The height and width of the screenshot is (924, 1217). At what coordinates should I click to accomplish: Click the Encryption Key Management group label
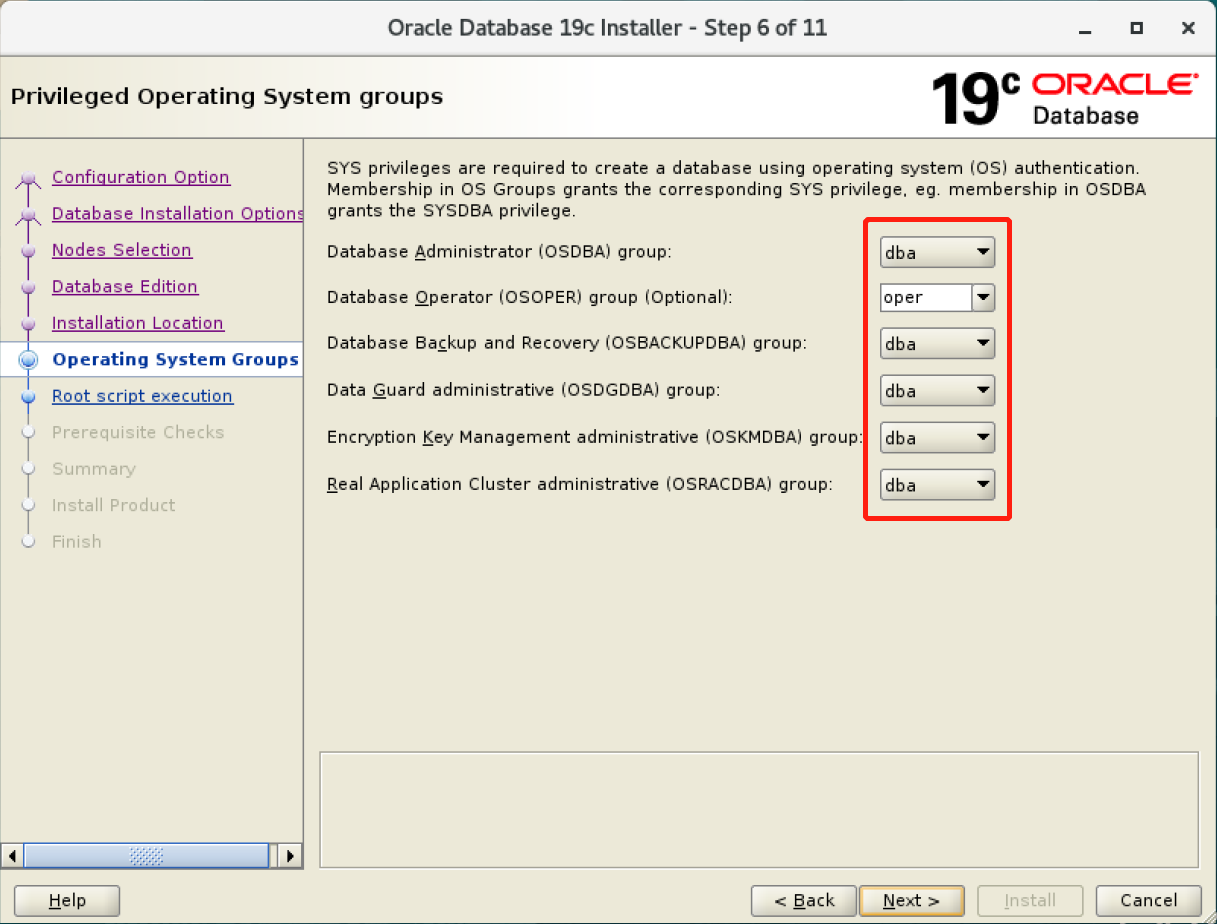pyautogui.click(x=595, y=437)
